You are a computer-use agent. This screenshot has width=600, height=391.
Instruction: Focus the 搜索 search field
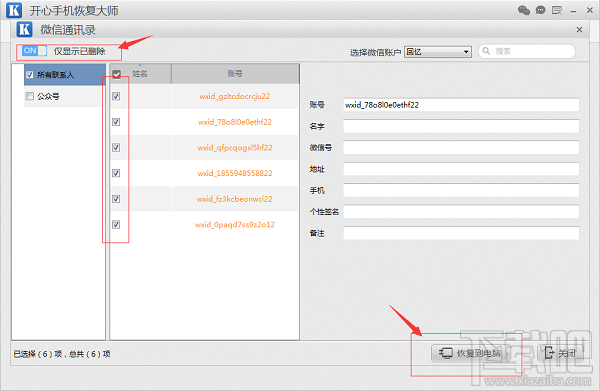(x=527, y=51)
